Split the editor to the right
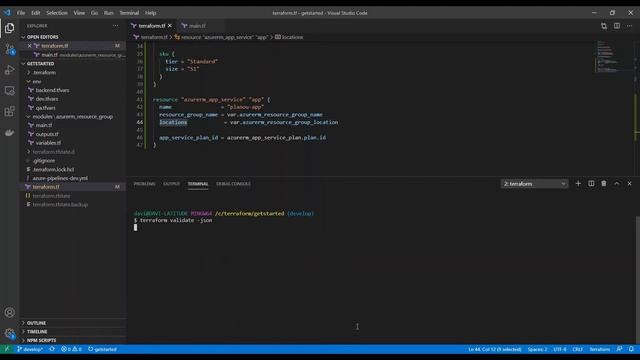The image size is (640, 360). click(x=617, y=26)
